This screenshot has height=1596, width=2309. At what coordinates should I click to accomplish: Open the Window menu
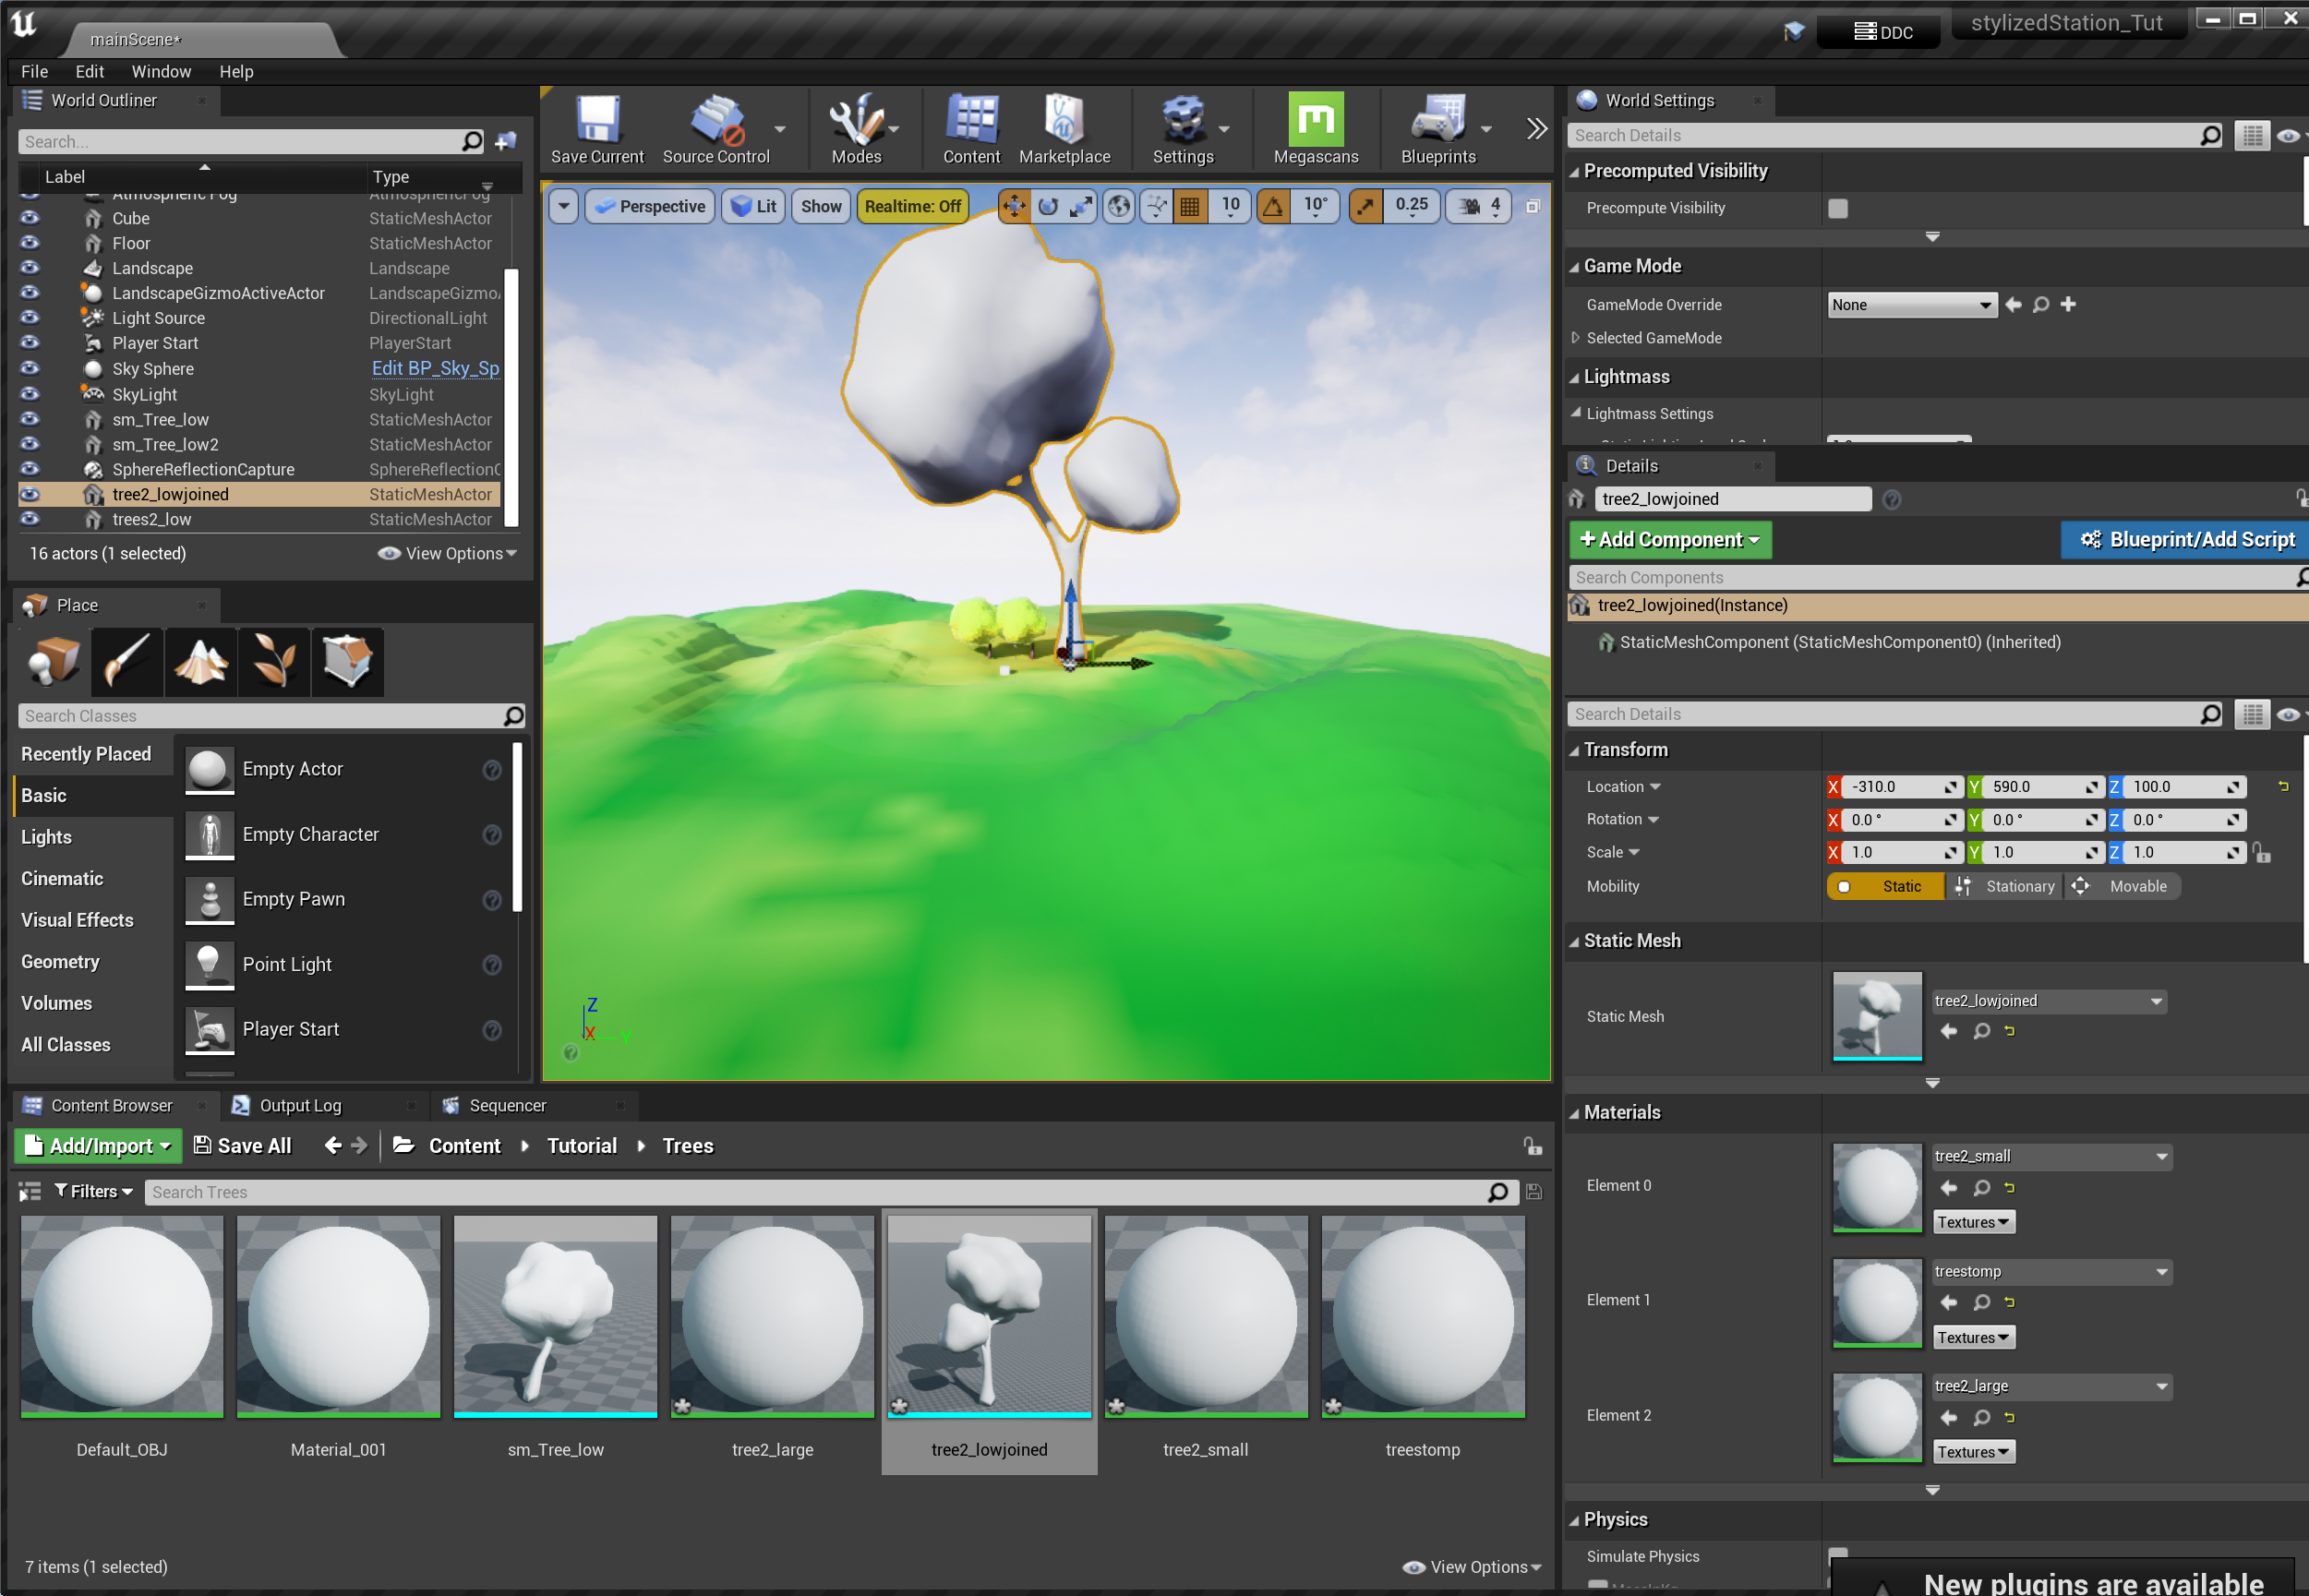160,72
